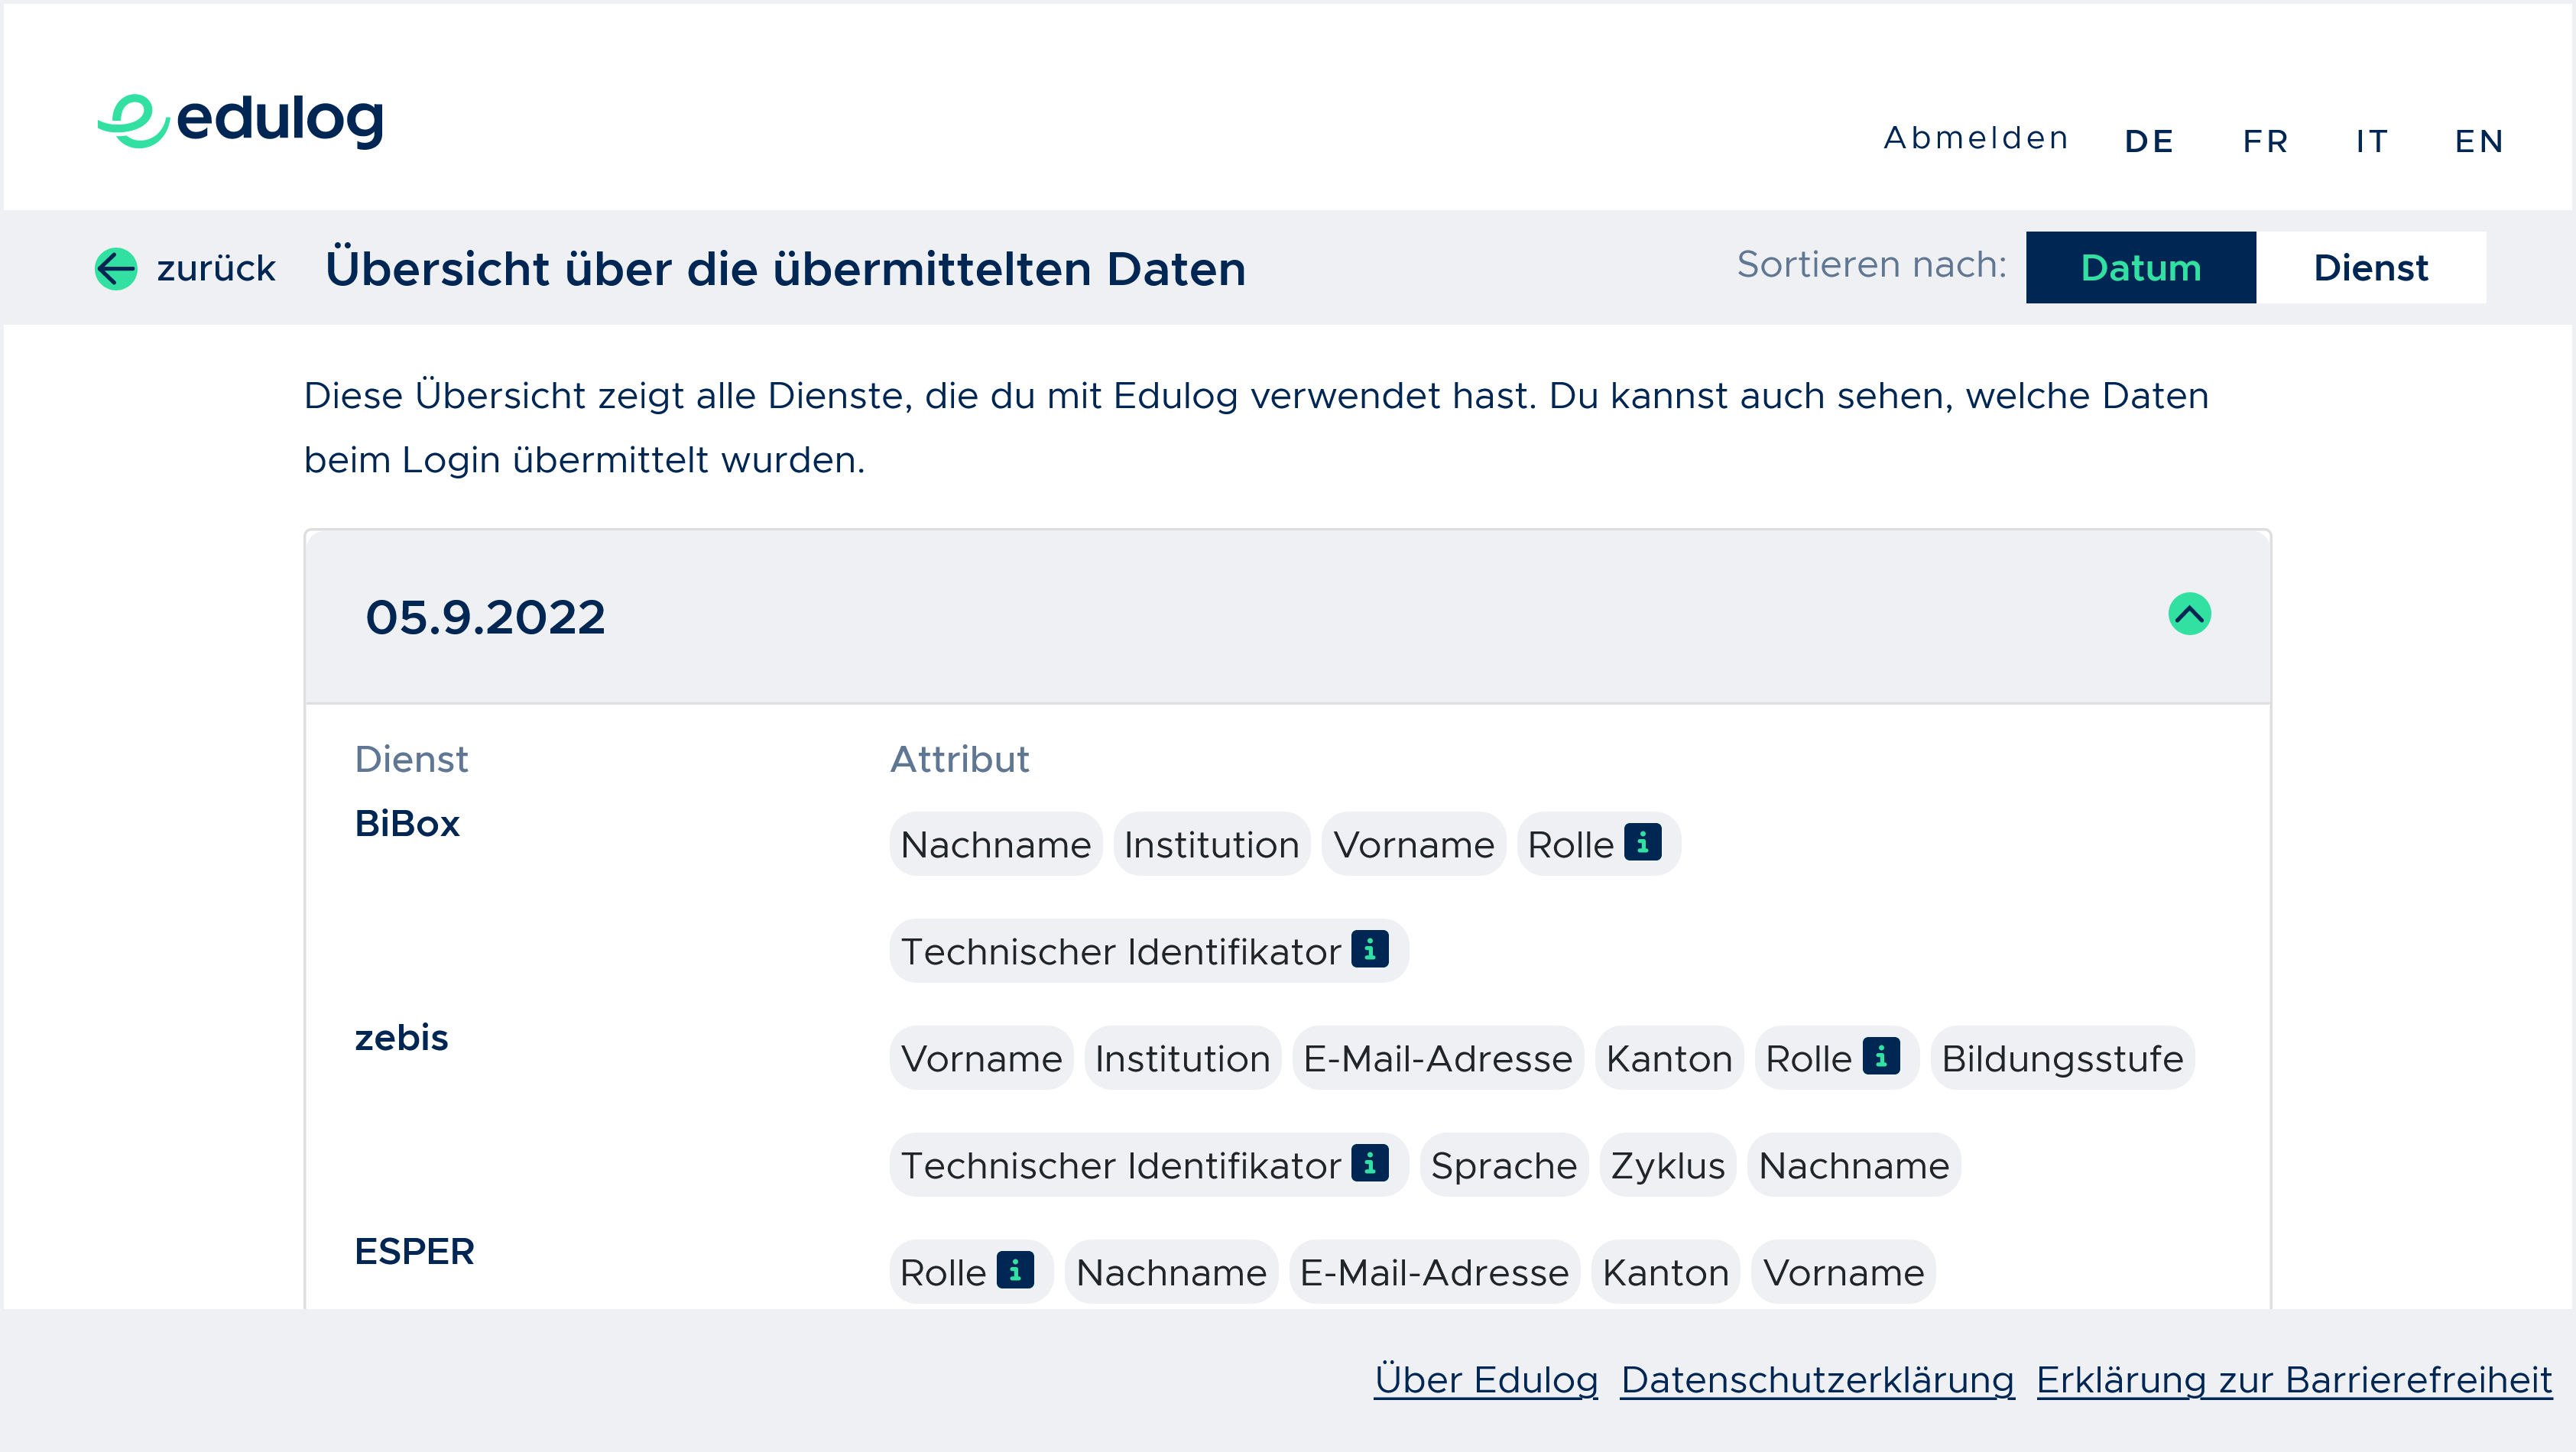
Task: Switch language to IT
Action: point(2372,141)
